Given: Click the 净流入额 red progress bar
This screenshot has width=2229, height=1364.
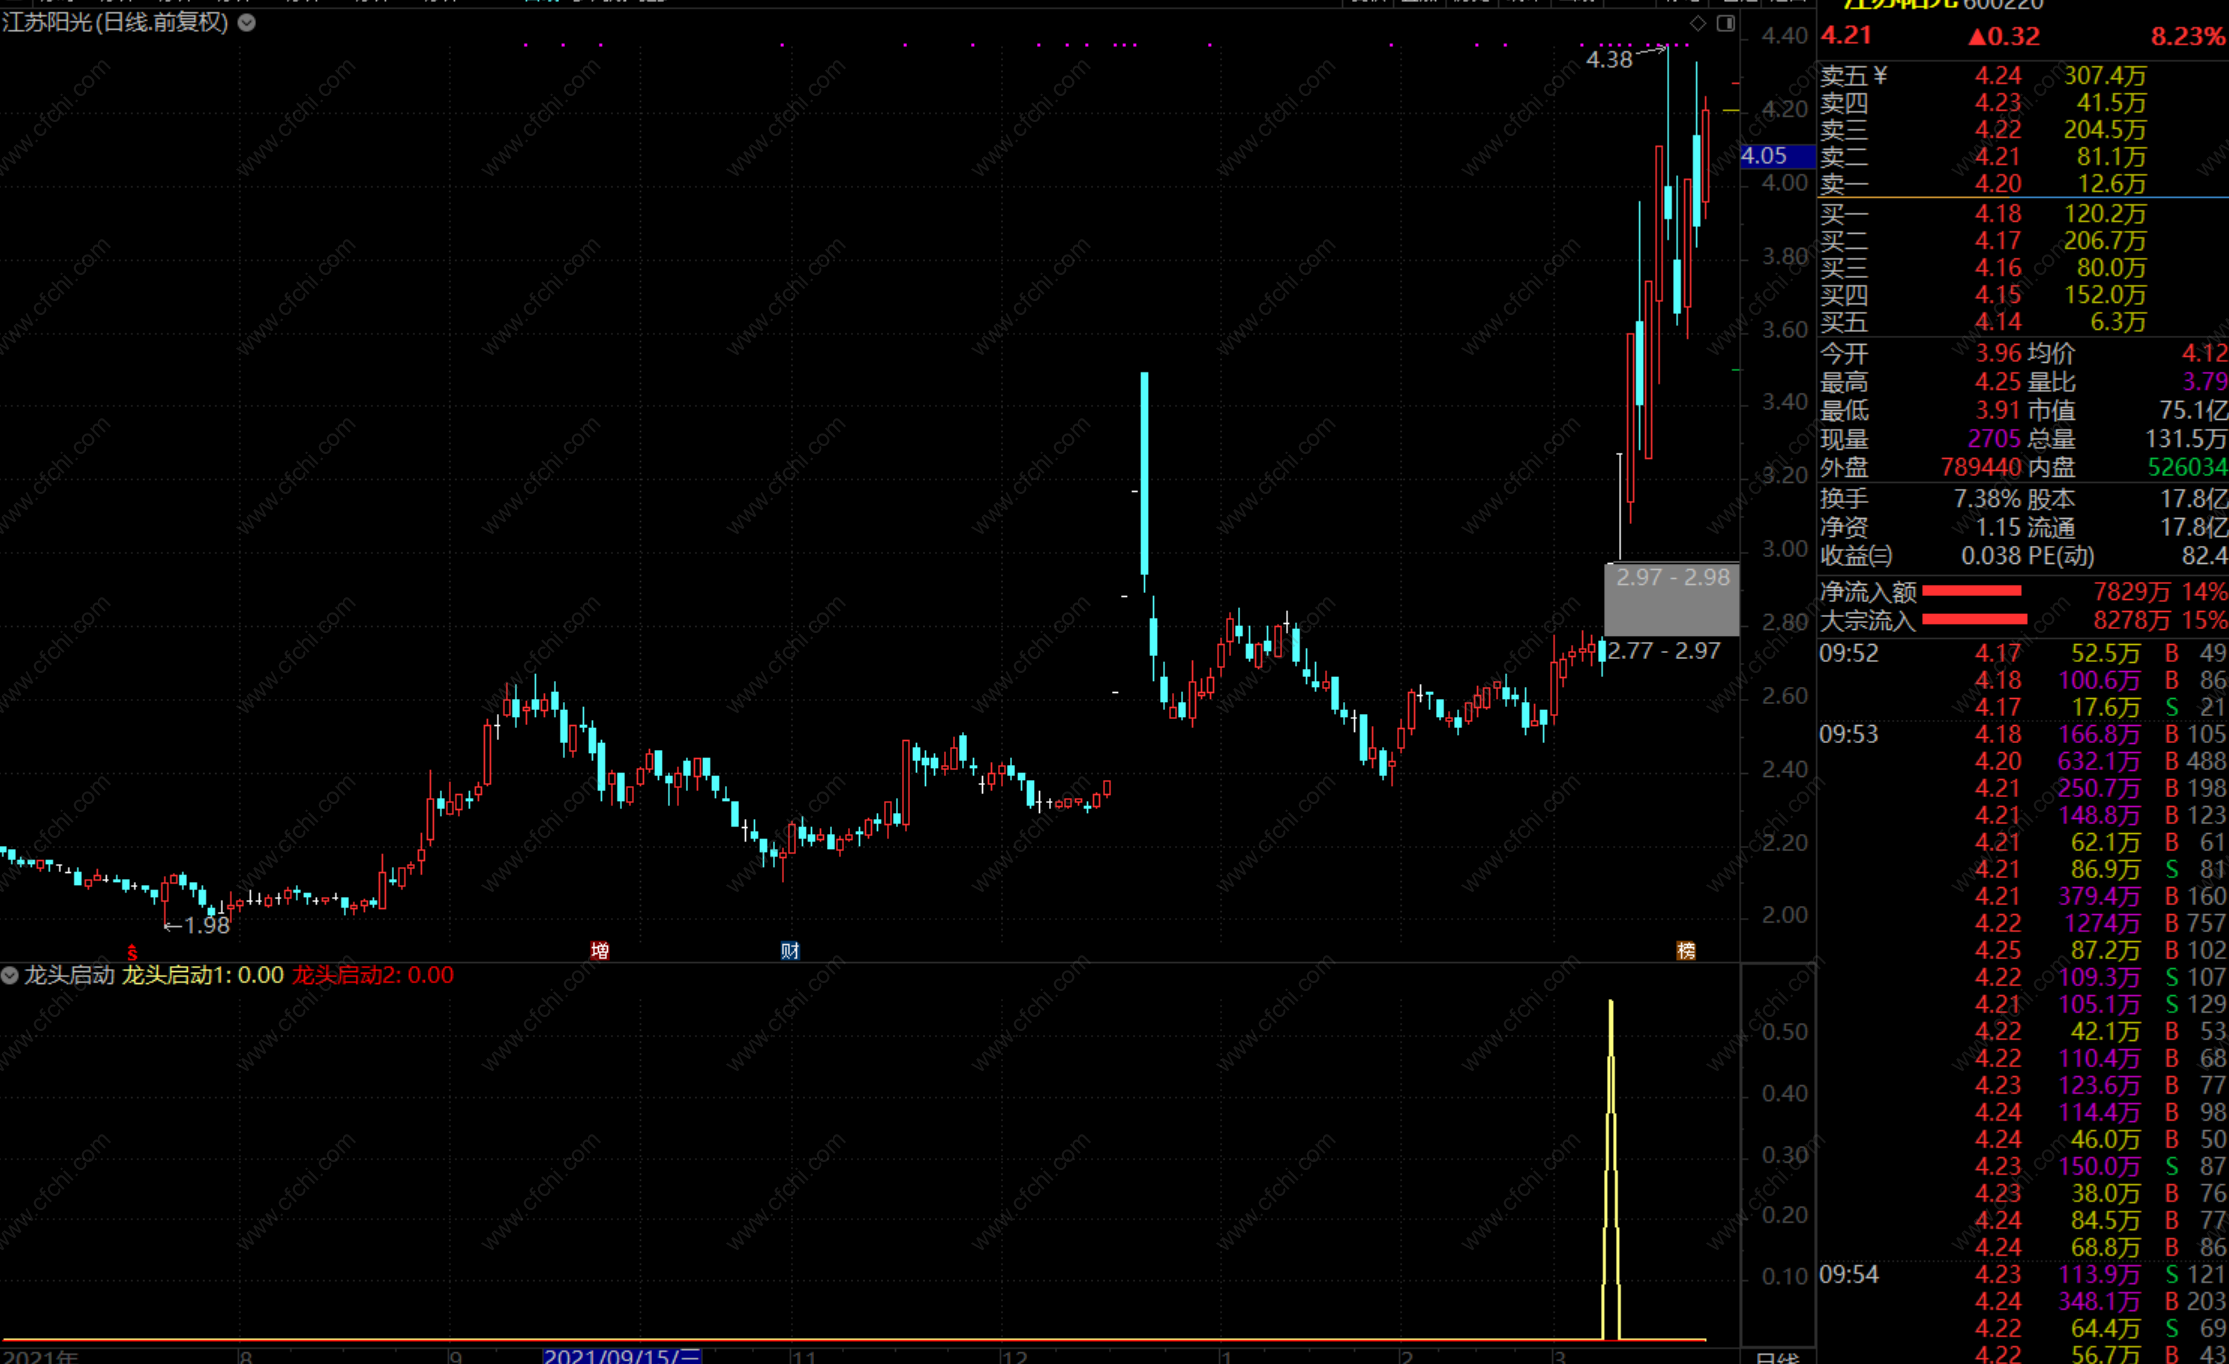Looking at the screenshot, I should click(x=1972, y=591).
